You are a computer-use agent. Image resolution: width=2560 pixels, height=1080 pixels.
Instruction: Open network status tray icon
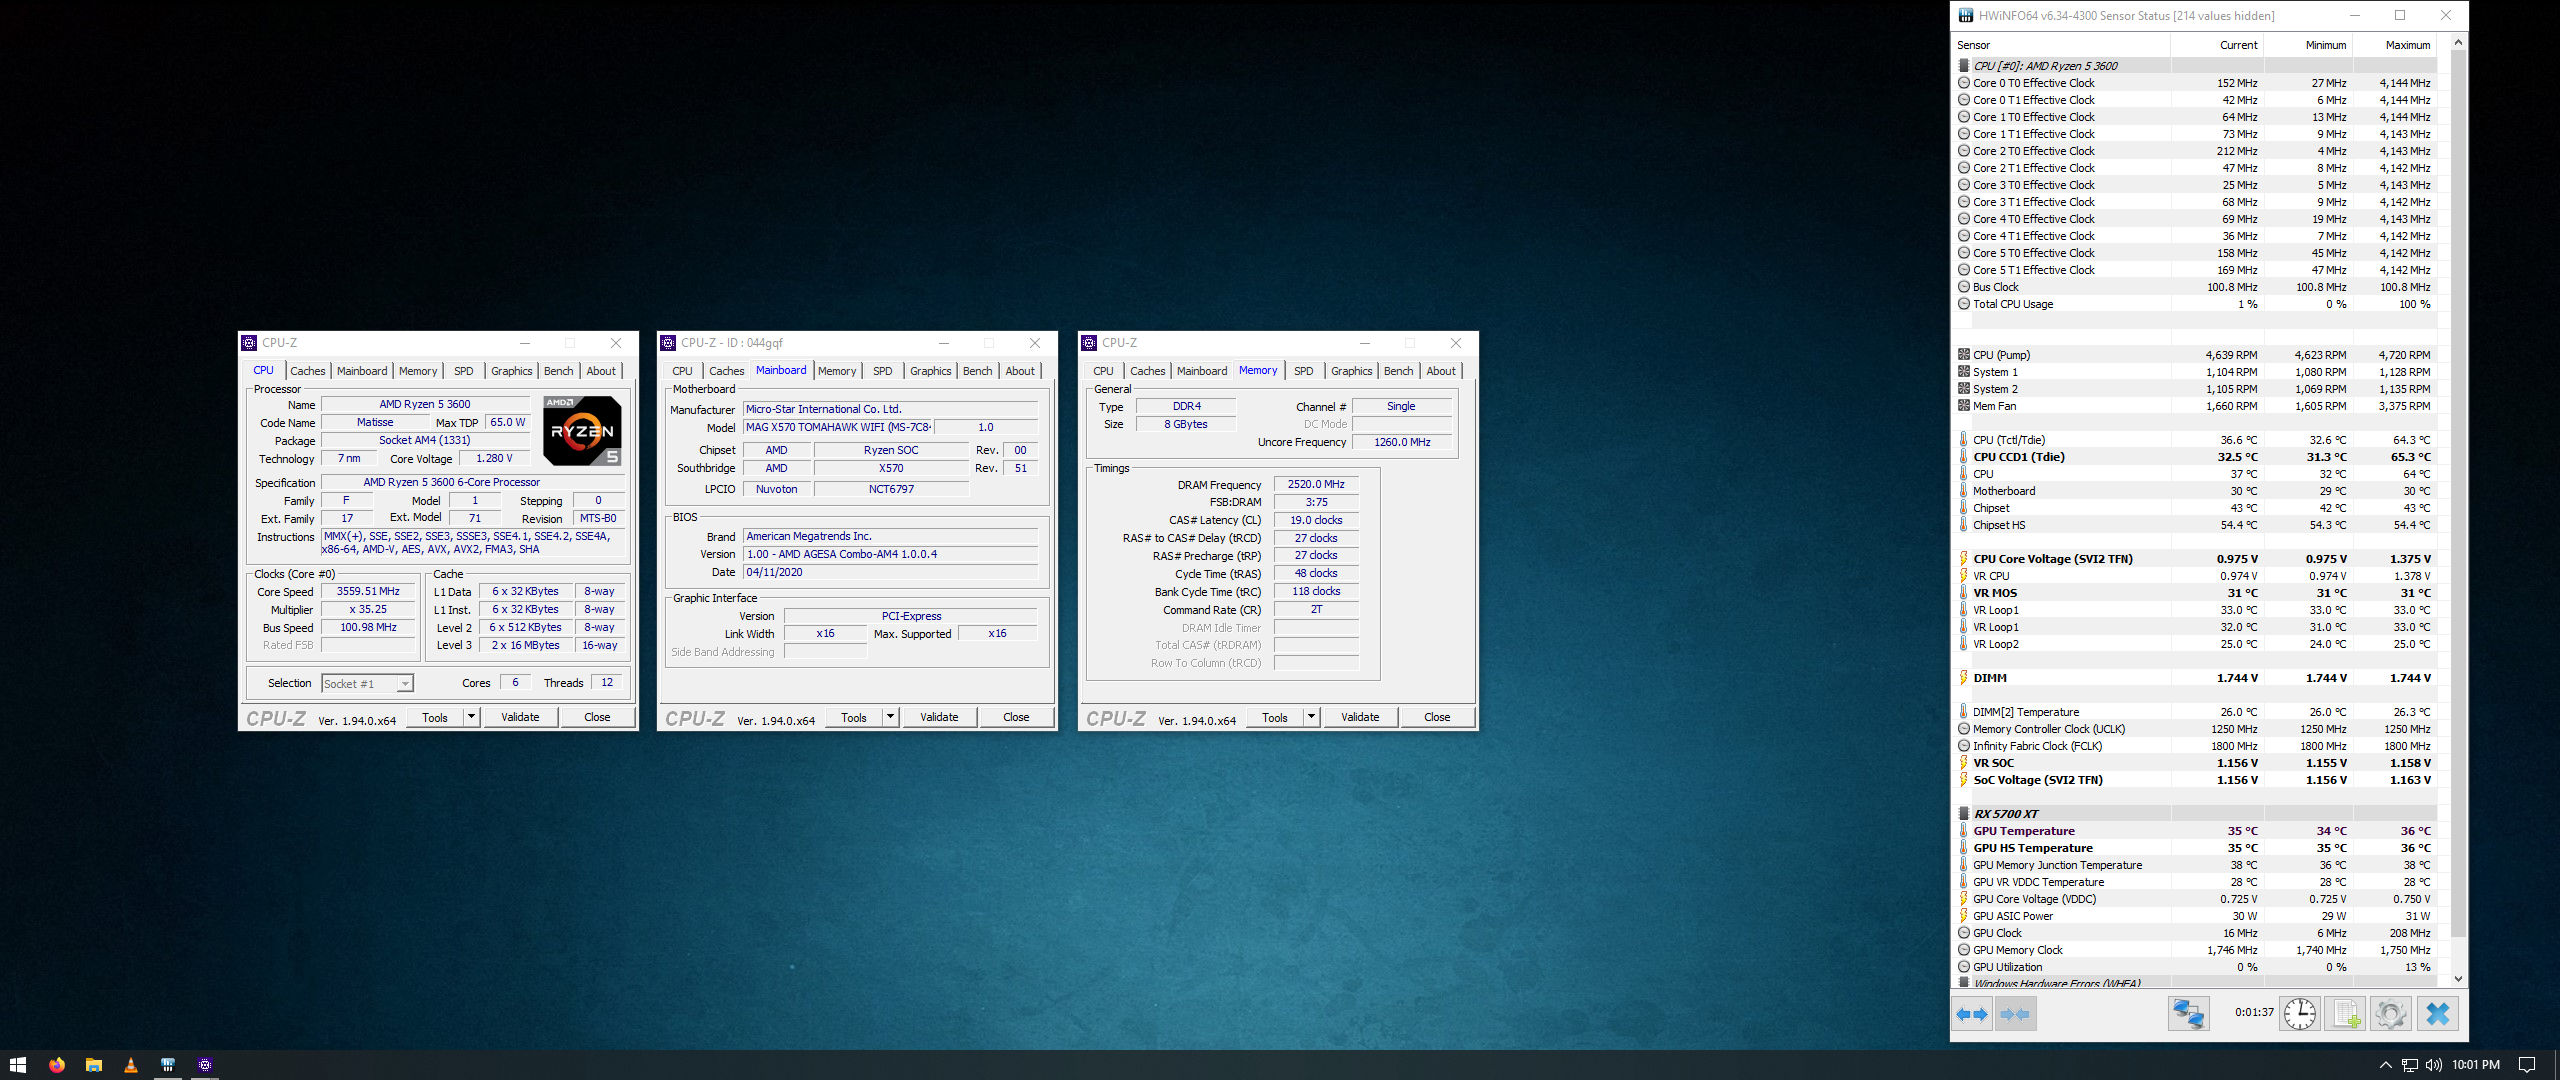coord(2410,1065)
